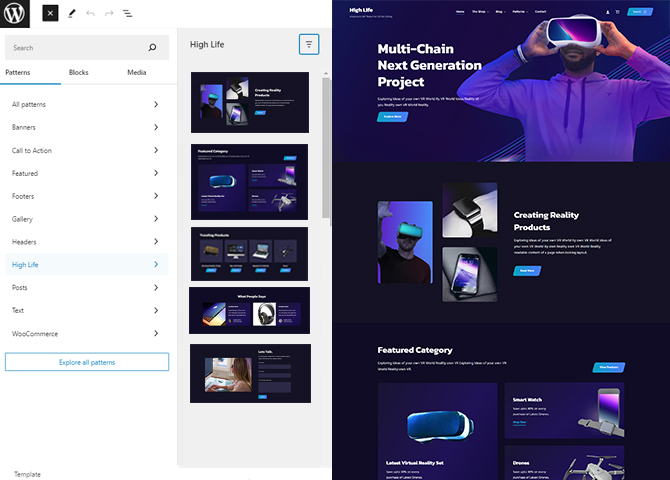The height and width of the screenshot is (480, 670).
Task: Expand the Call to Action category
Action: point(84,150)
